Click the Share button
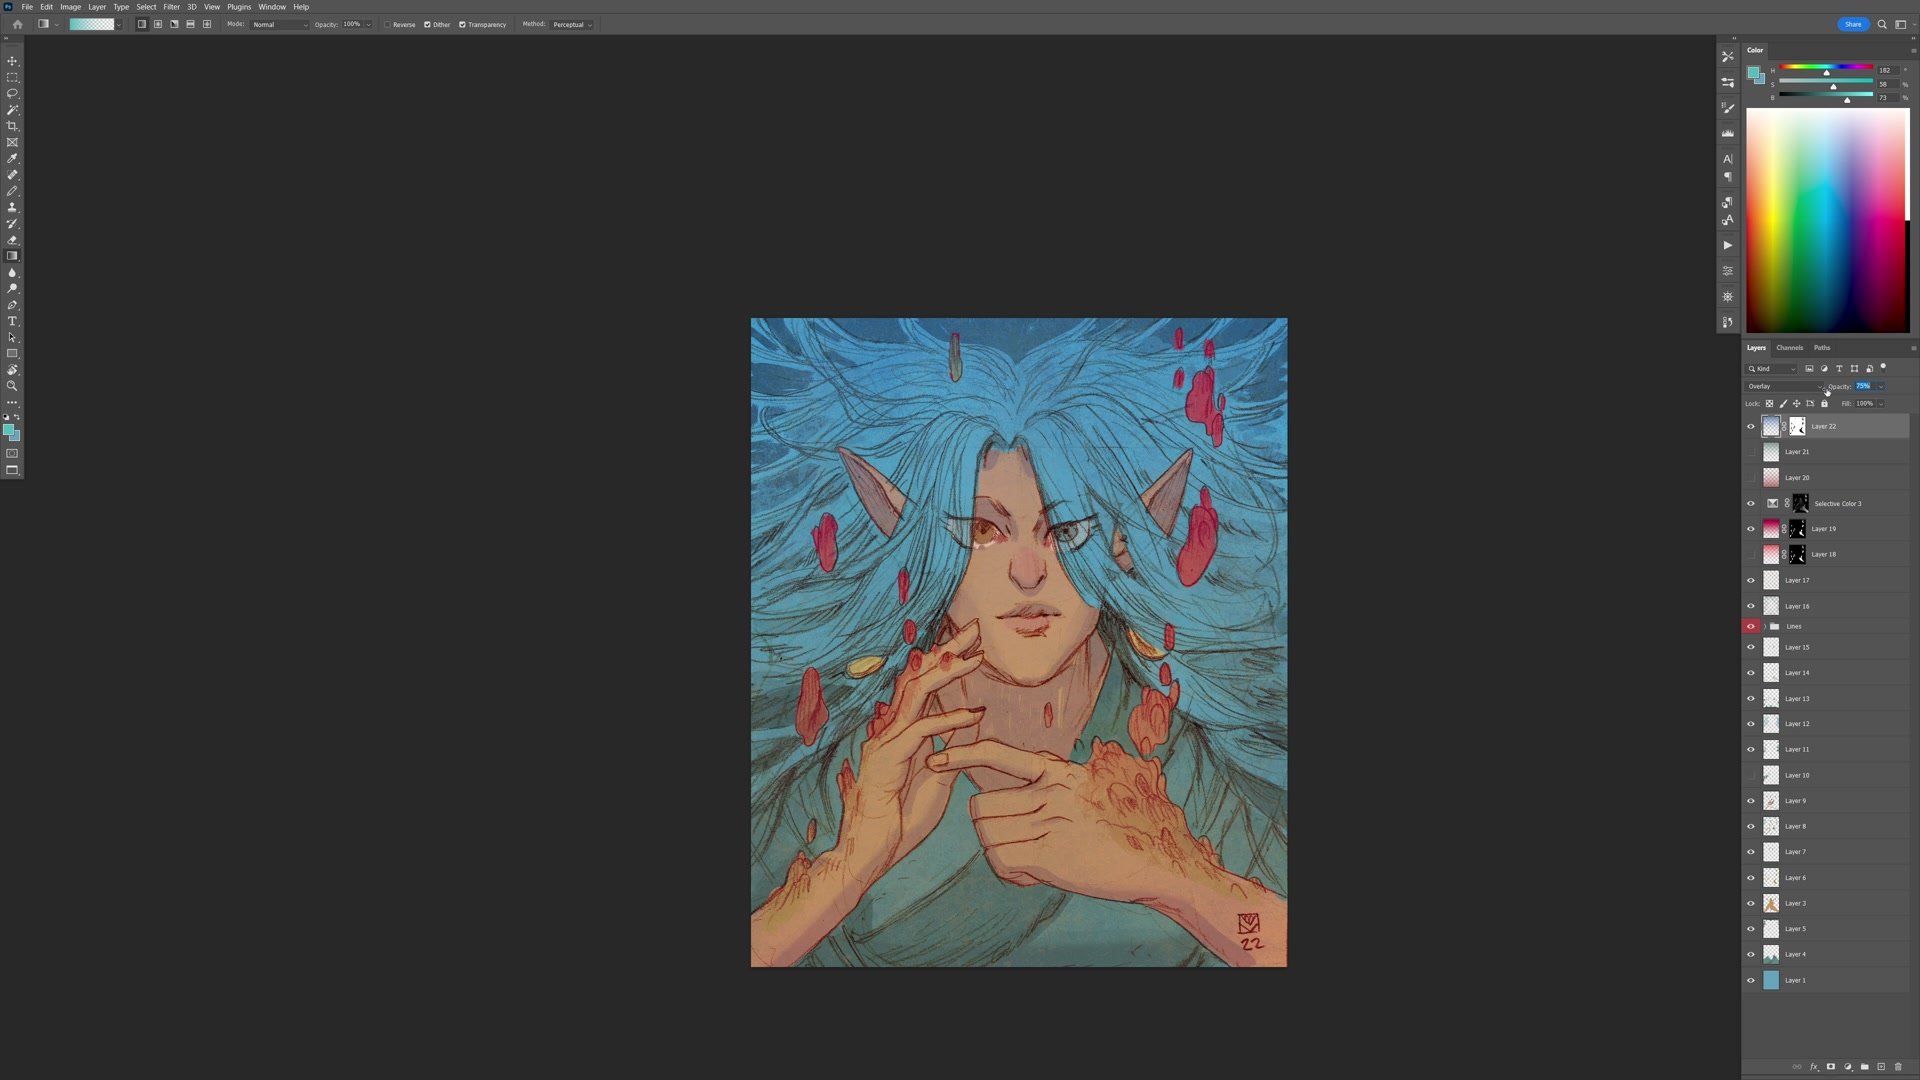Screen dimensions: 1920x1080 (1852, 24)
